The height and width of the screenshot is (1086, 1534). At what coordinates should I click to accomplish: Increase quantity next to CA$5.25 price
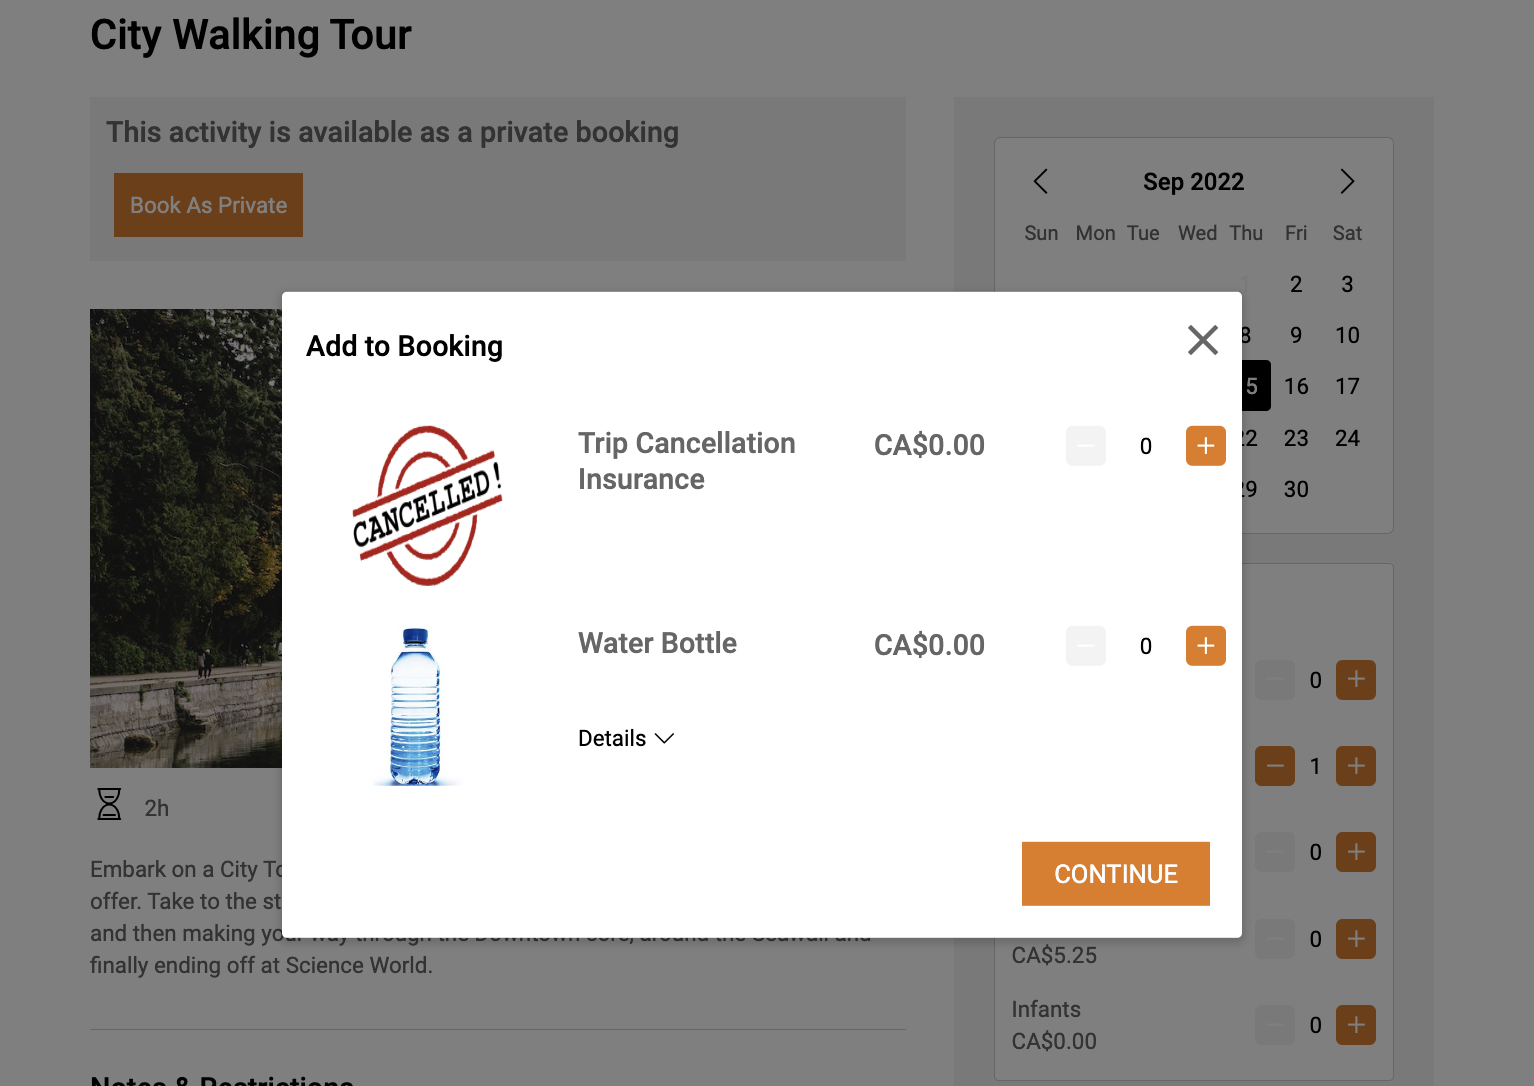[1356, 939]
